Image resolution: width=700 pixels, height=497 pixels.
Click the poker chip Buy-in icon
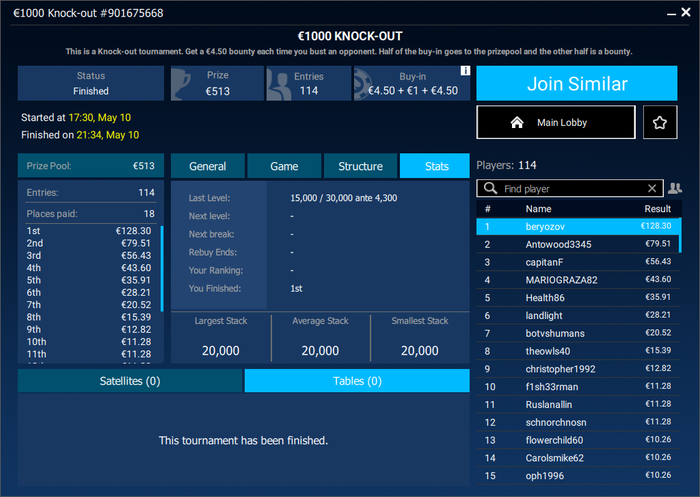click(363, 84)
